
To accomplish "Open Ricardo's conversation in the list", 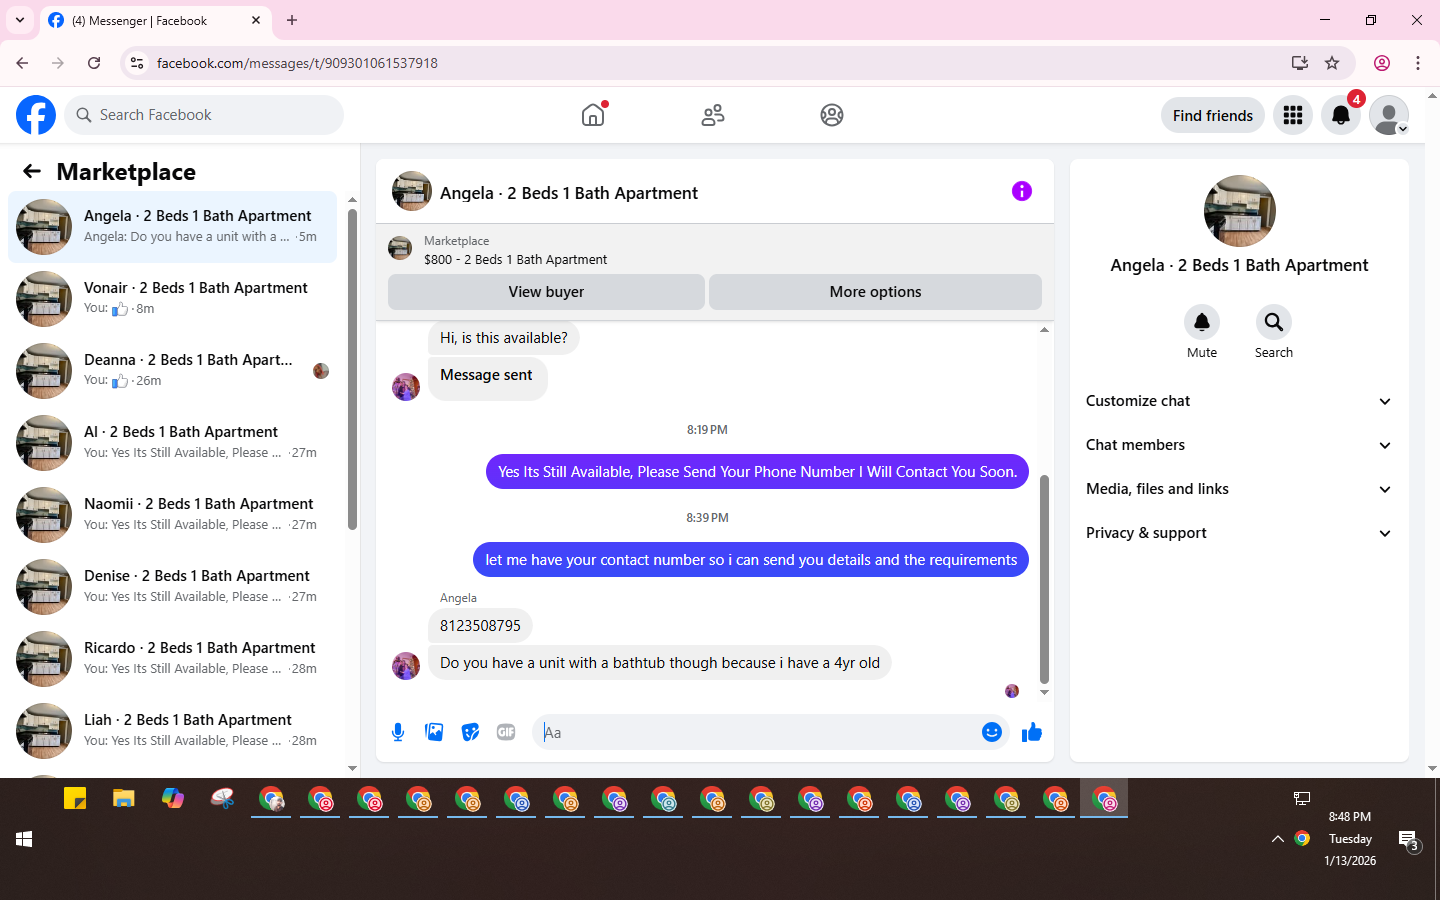I will (172, 659).
